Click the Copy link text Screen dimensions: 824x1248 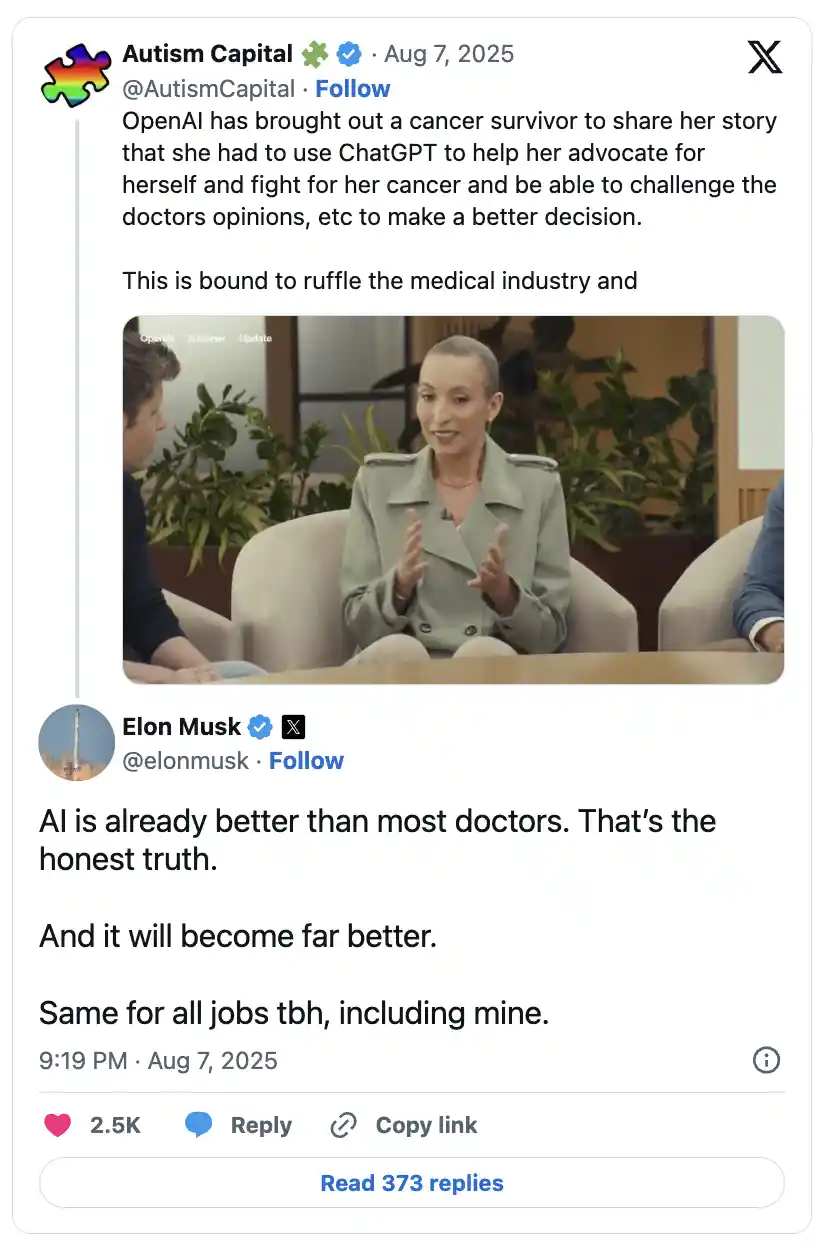point(426,1125)
